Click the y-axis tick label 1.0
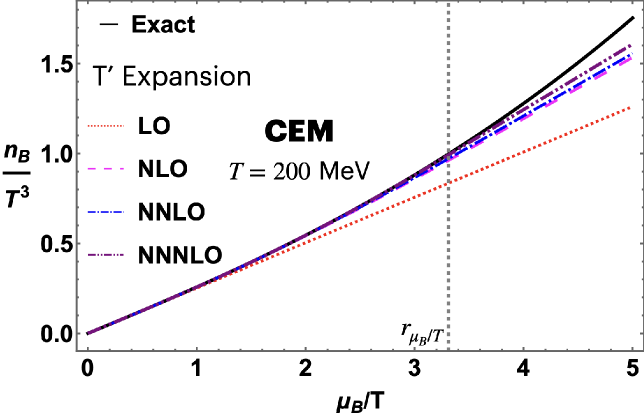644x413 pixels. (55, 154)
